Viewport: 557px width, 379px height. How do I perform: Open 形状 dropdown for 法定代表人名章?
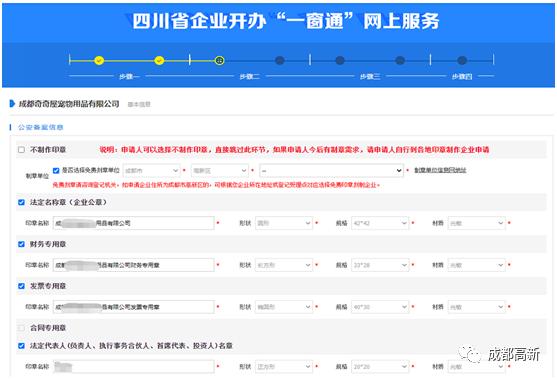pyautogui.click(x=284, y=367)
